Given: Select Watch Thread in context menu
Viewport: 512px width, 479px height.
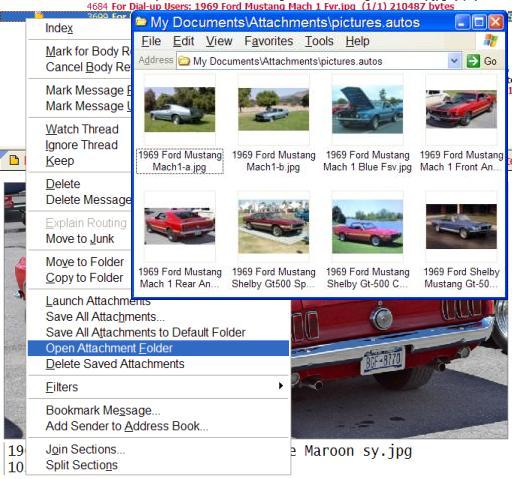Looking at the screenshot, I should (82, 129).
